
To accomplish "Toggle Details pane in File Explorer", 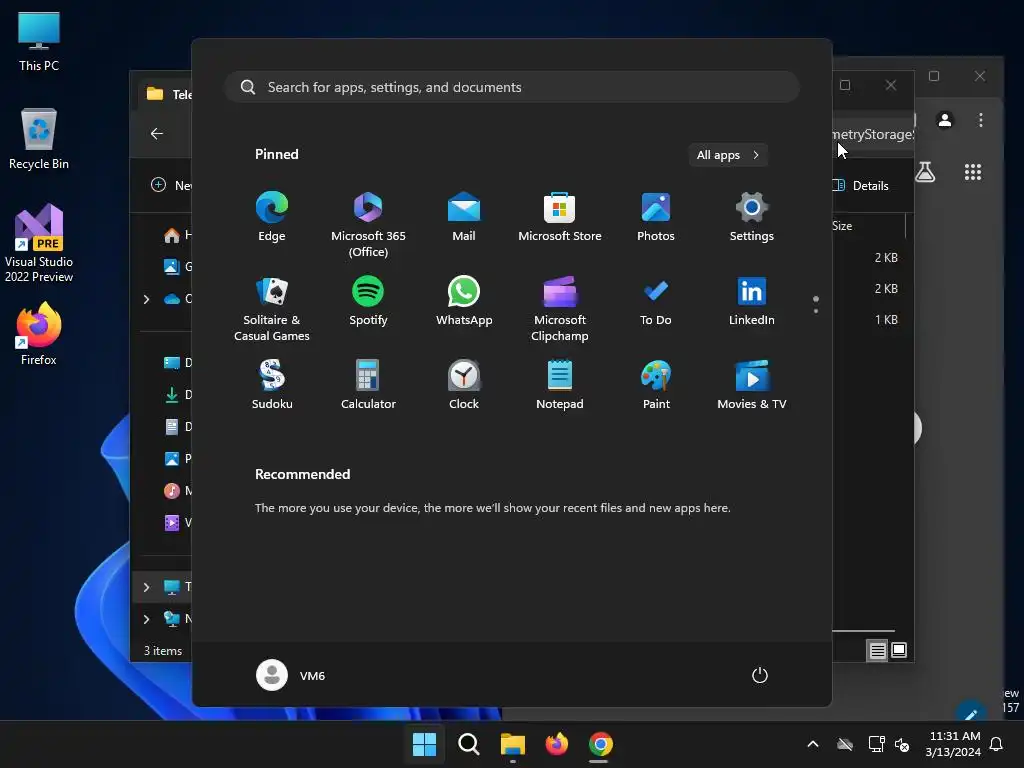I will coord(861,185).
